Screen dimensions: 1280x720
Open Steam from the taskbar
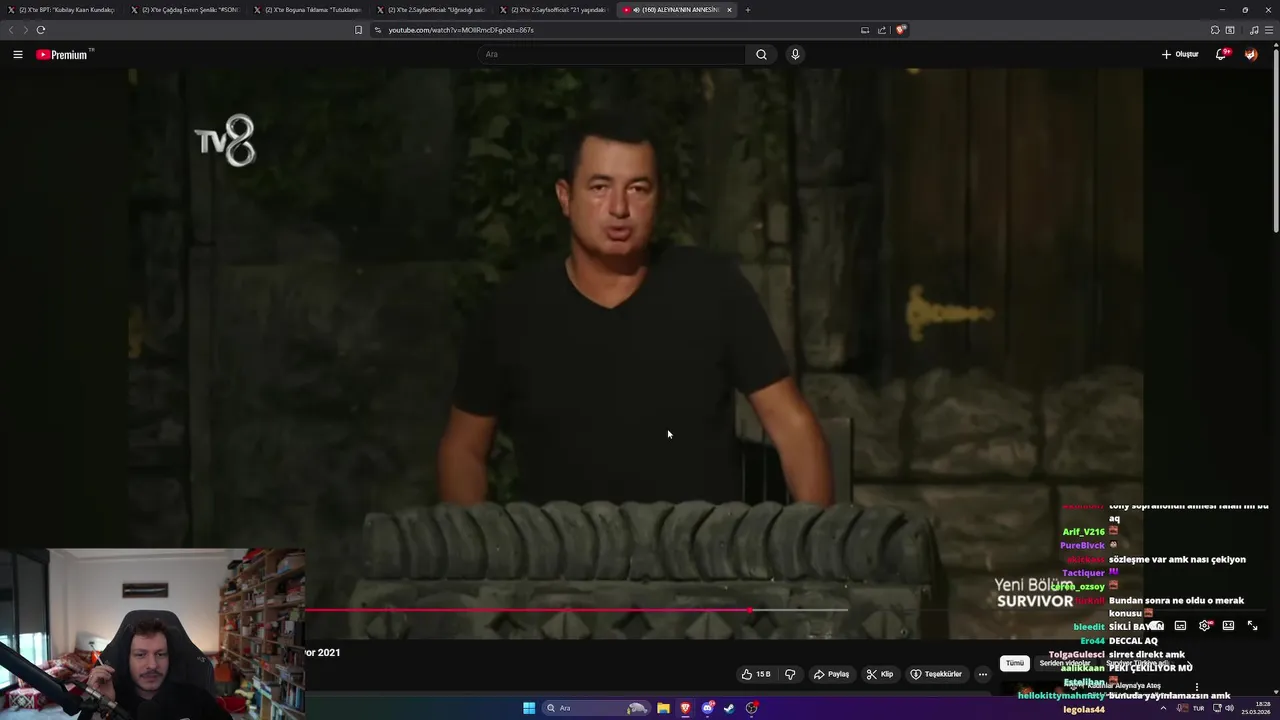[729, 708]
